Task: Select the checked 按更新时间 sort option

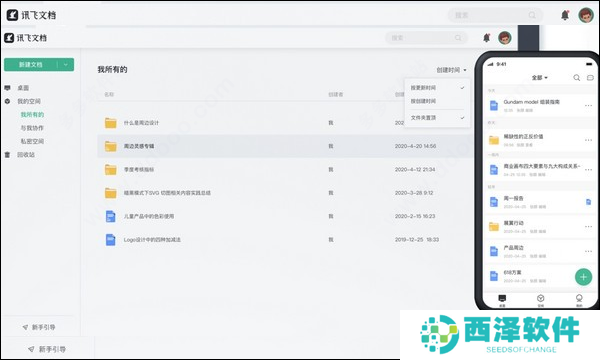Action: (x=437, y=88)
